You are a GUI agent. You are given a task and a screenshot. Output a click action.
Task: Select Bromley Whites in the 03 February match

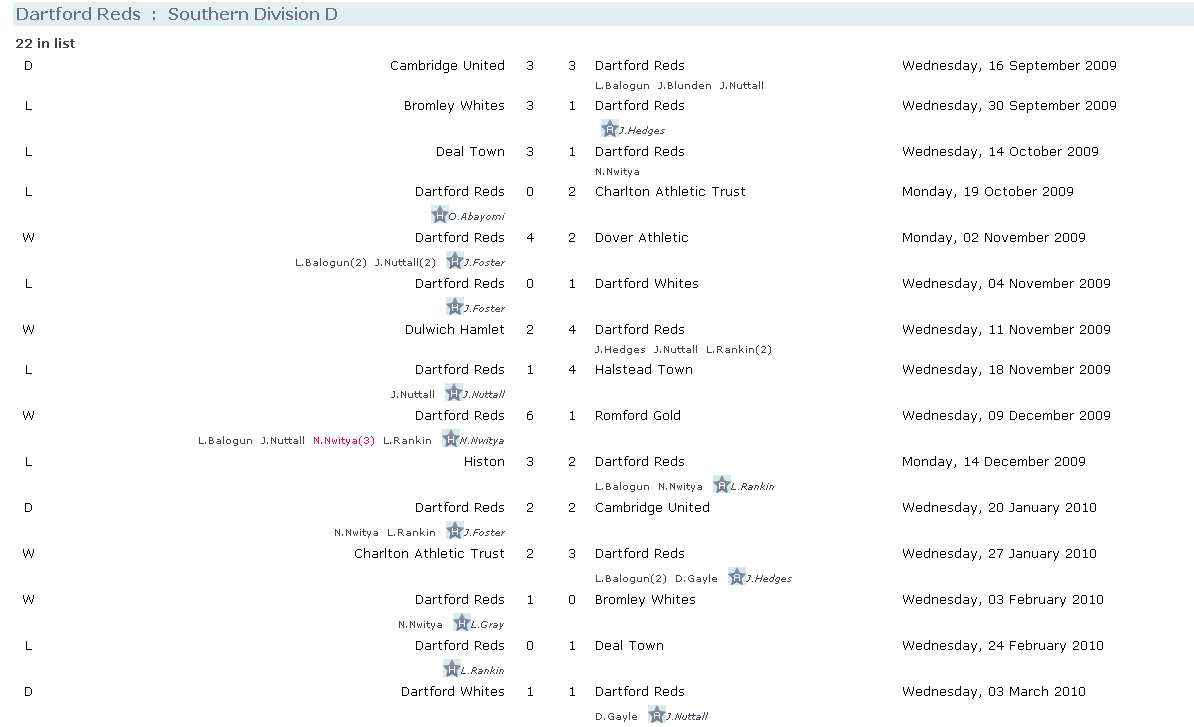645,600
